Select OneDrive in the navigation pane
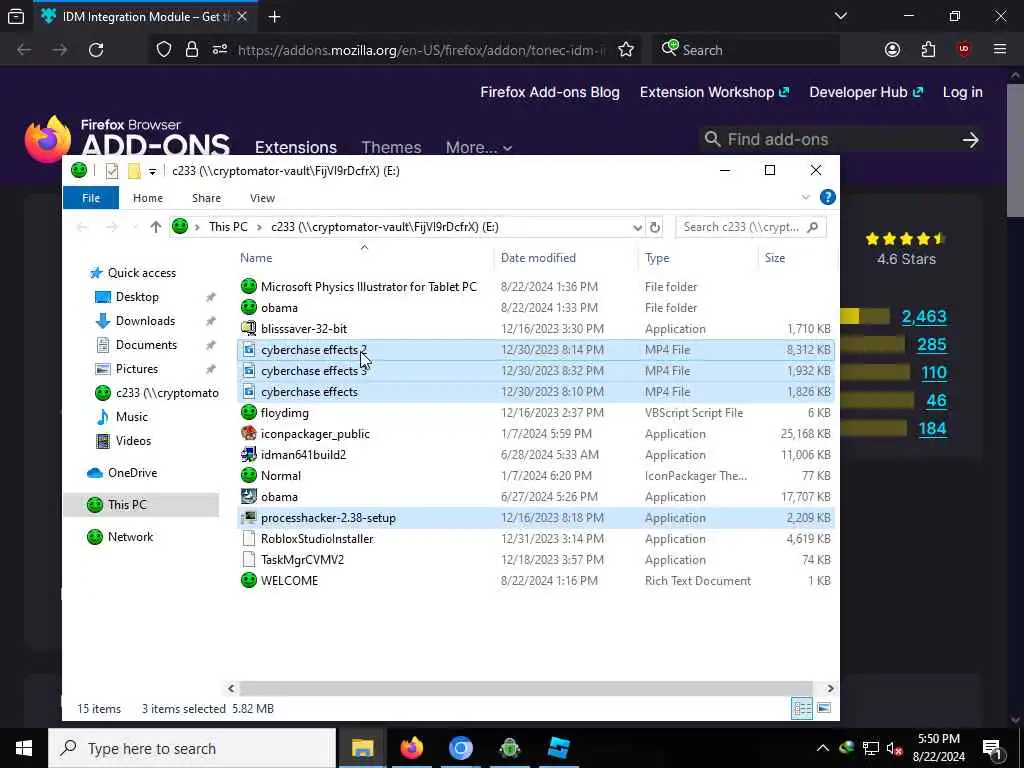1024x768 pixels. (132, 473)
